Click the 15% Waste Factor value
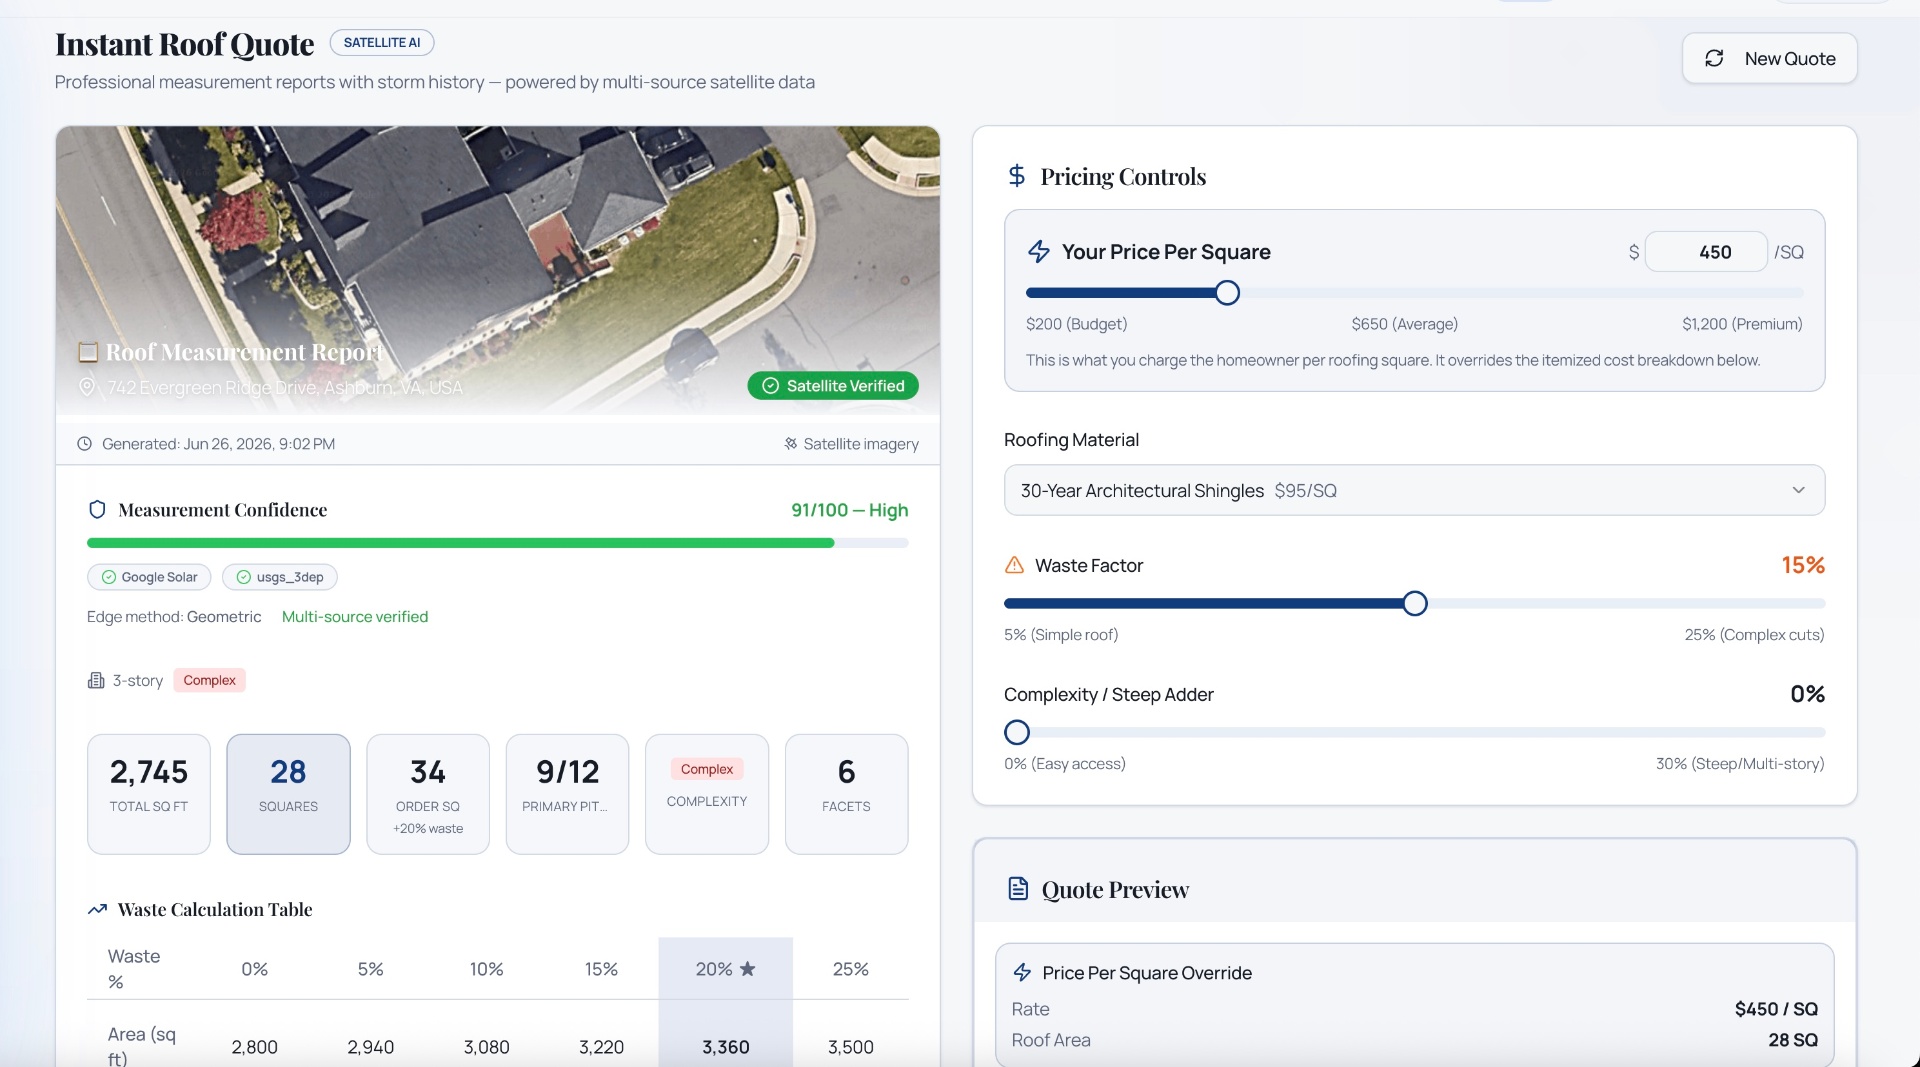This screenshot has width=1920, height=1067. [x=1803, y=565]
